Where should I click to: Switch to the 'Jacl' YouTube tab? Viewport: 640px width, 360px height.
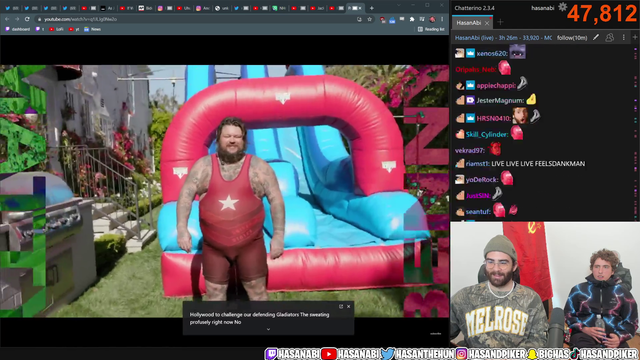(x=317, y=8)
